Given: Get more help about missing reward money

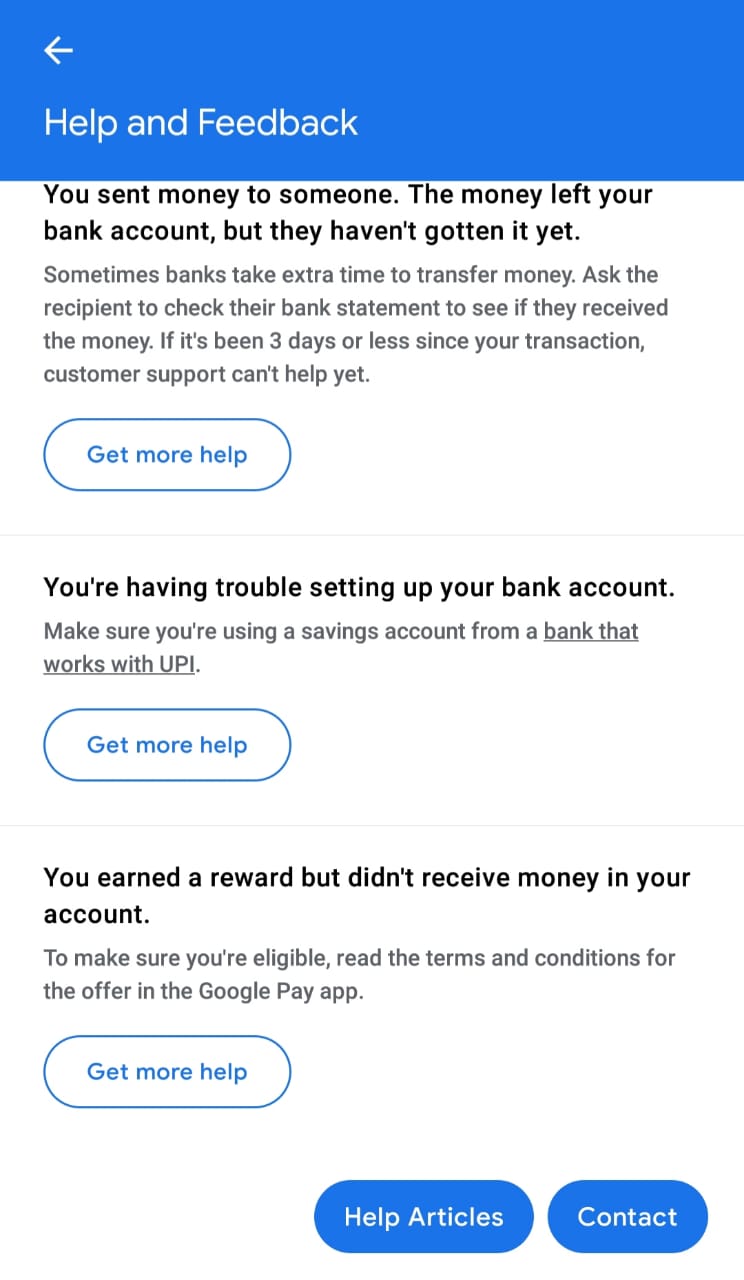Looking at the screenshot, I should [x=166, y=1071].
